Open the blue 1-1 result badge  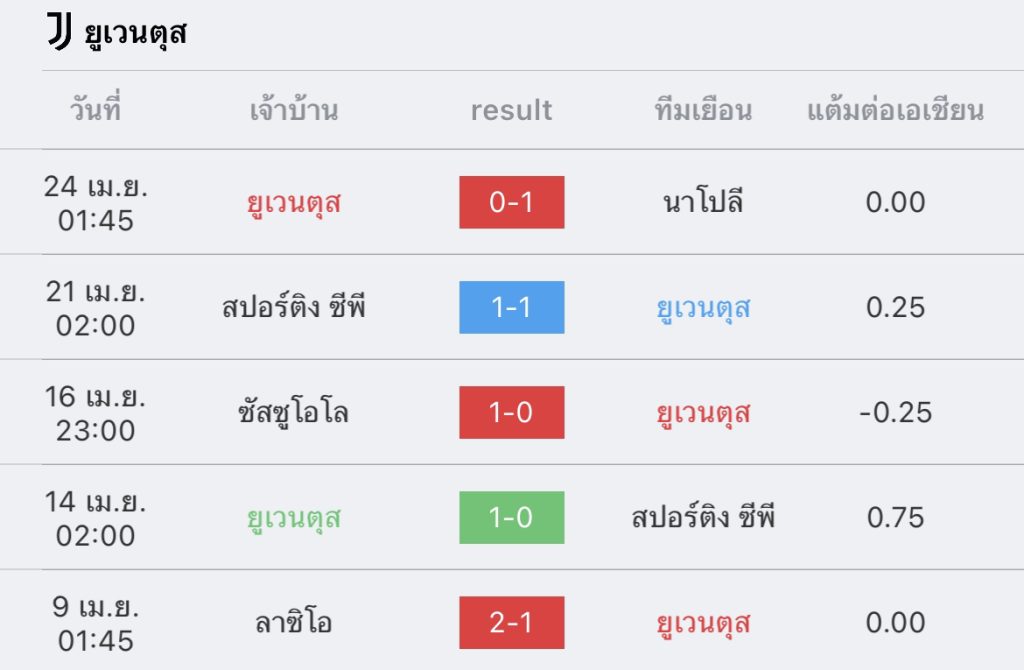511,307
